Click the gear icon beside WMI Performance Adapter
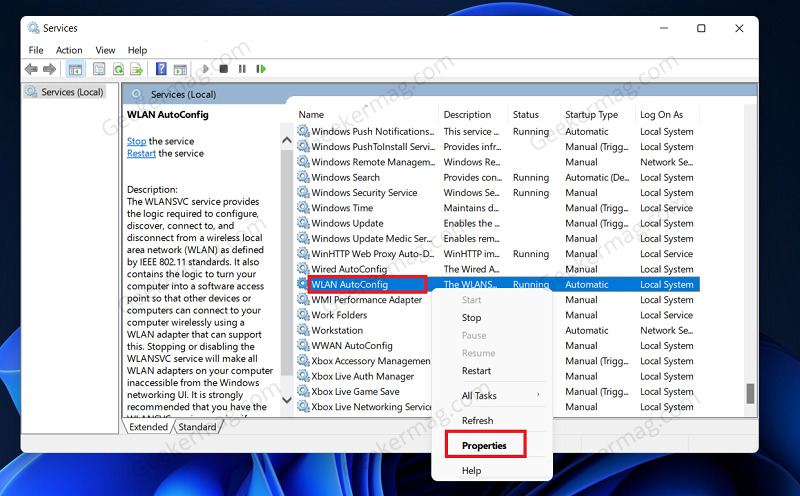This screenshot has height=496, width=800. [x=304, y=300]
